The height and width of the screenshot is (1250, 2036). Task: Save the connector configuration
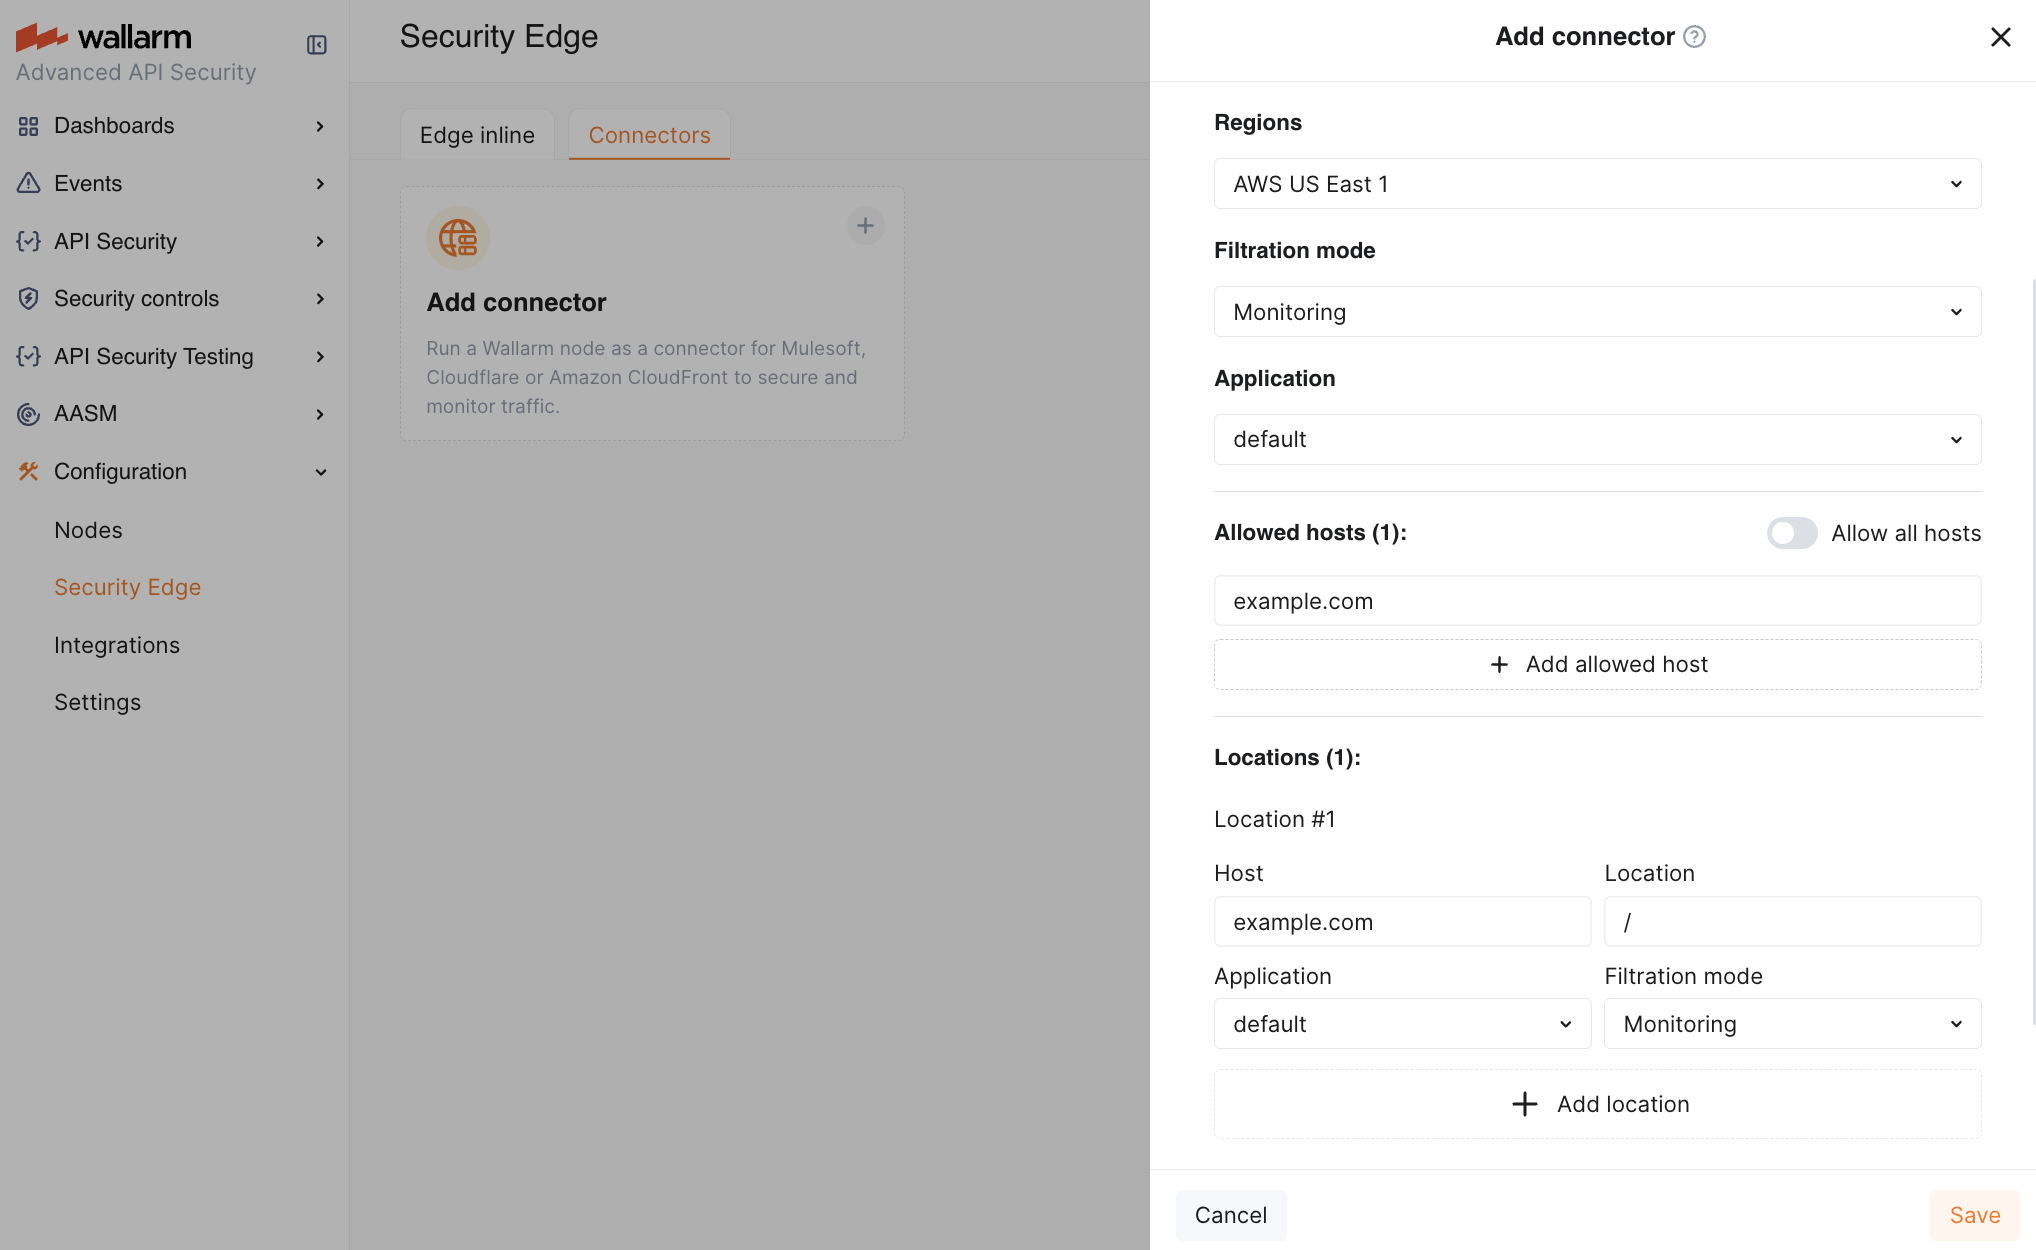[1974, 1215]
